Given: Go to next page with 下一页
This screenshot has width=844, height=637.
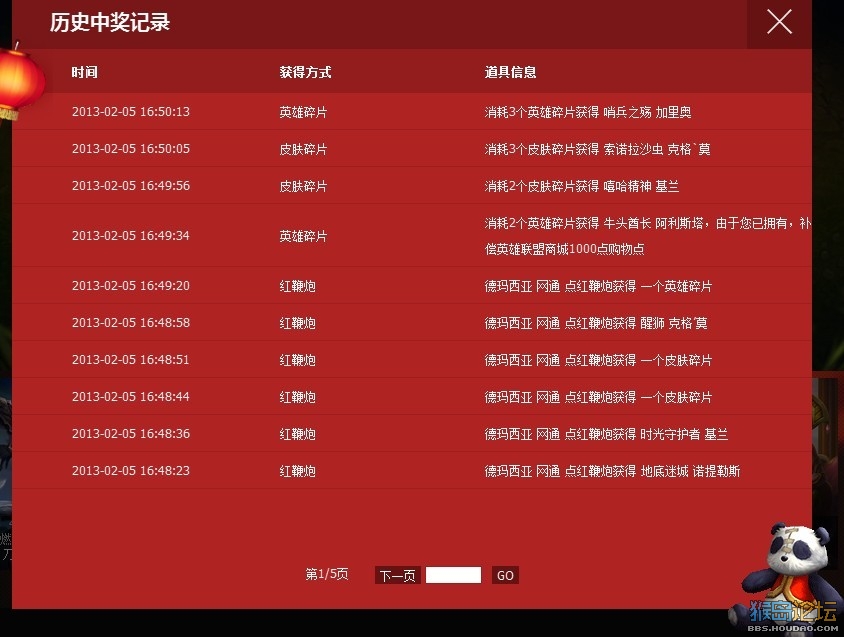Looking at the screenshot, I should click(397, 575).
